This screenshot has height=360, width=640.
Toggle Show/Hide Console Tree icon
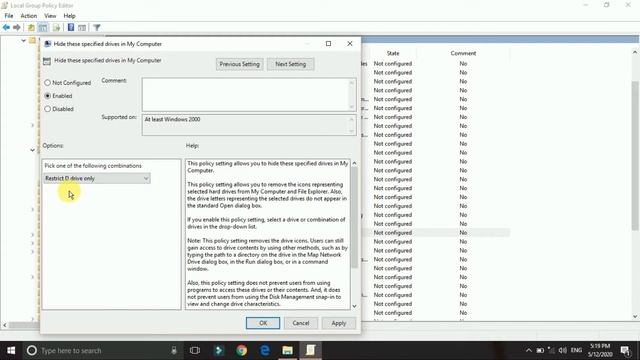tap(43, 27)
